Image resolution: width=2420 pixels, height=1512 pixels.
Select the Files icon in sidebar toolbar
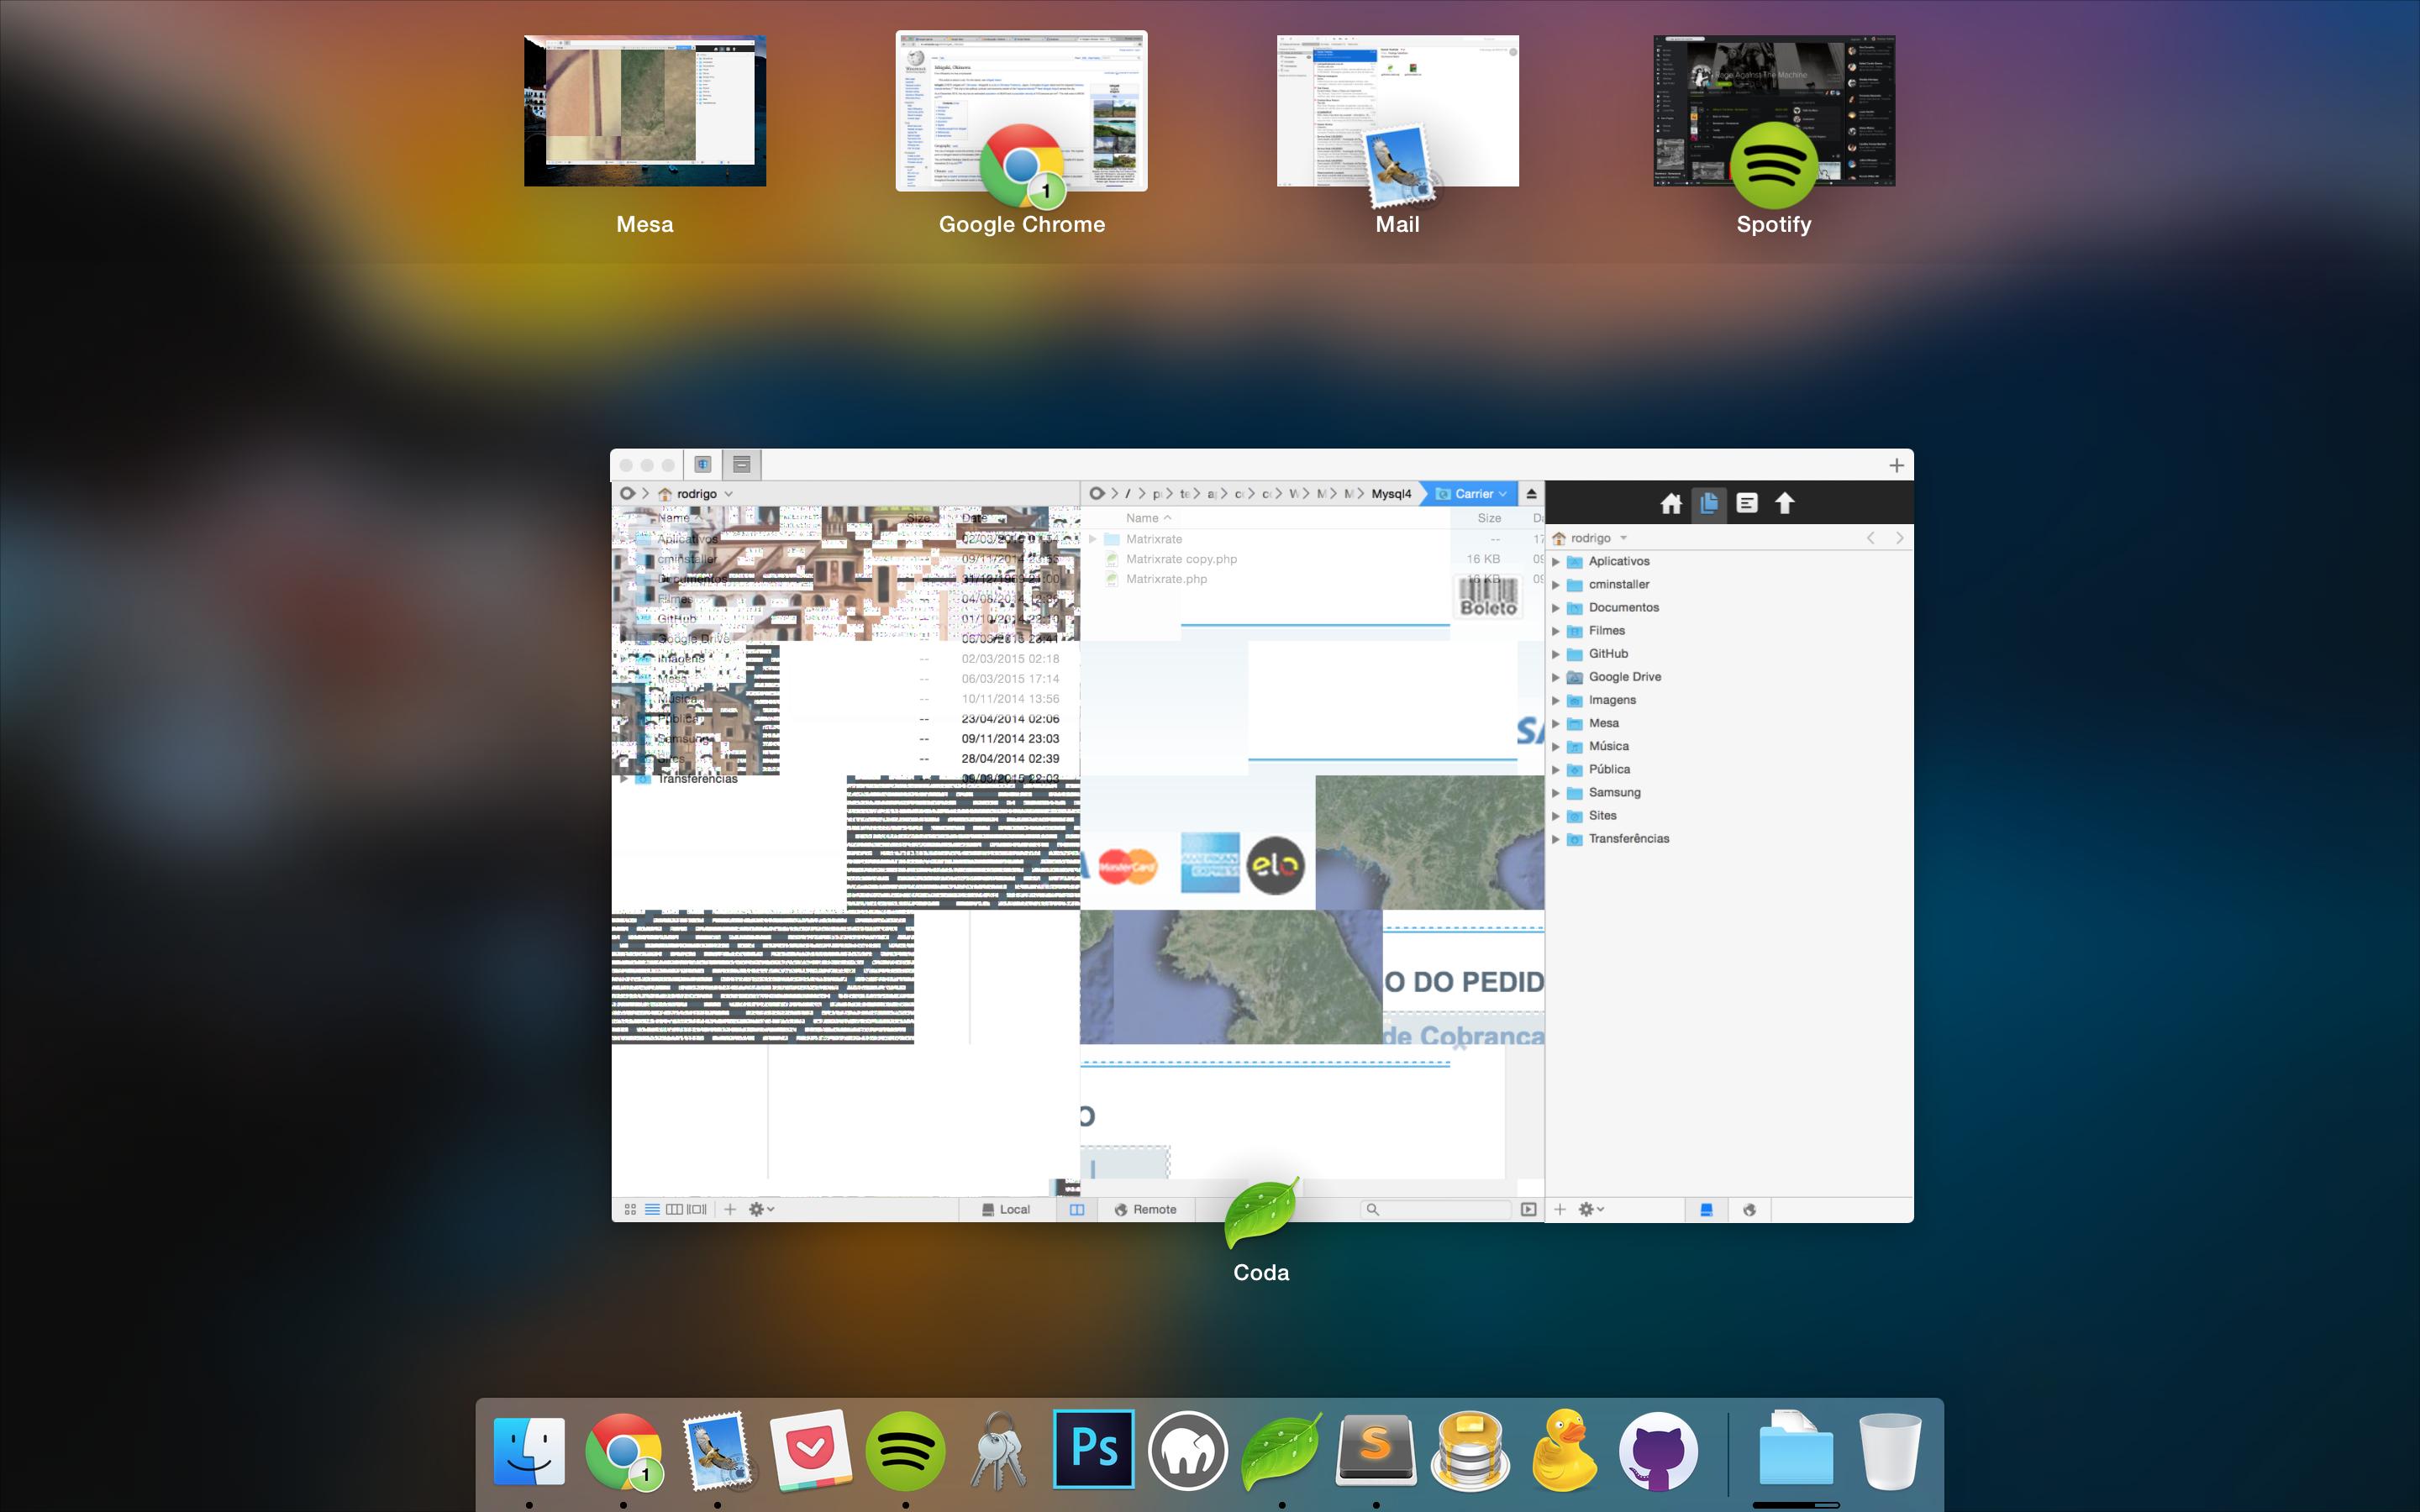[x=1708, y=504]
